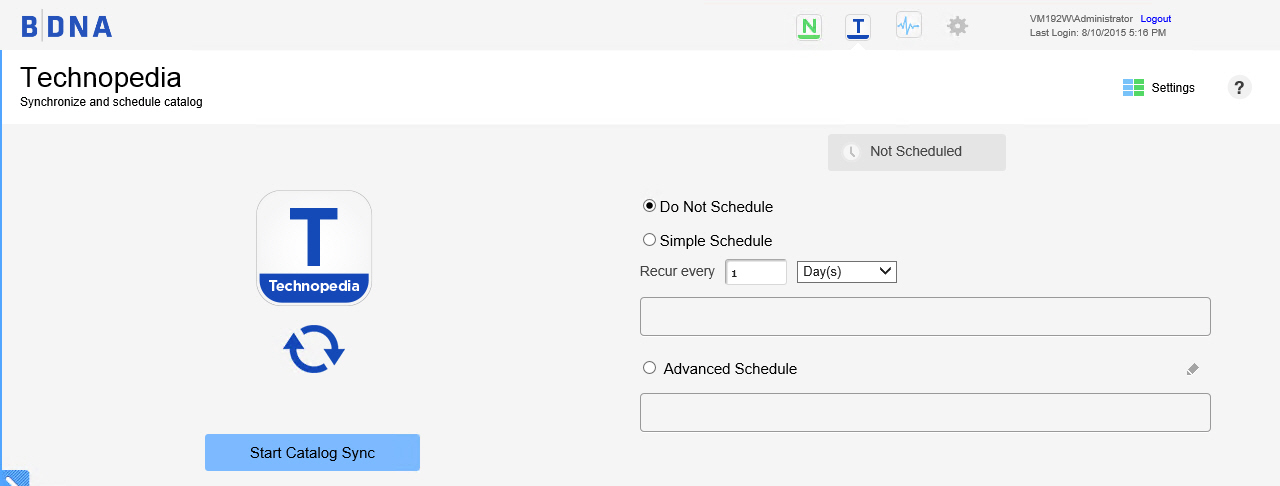The width and height of the screenshot is (1280, 486).
Task: Click the Recur every number field
Action: [x=756, y=272]
